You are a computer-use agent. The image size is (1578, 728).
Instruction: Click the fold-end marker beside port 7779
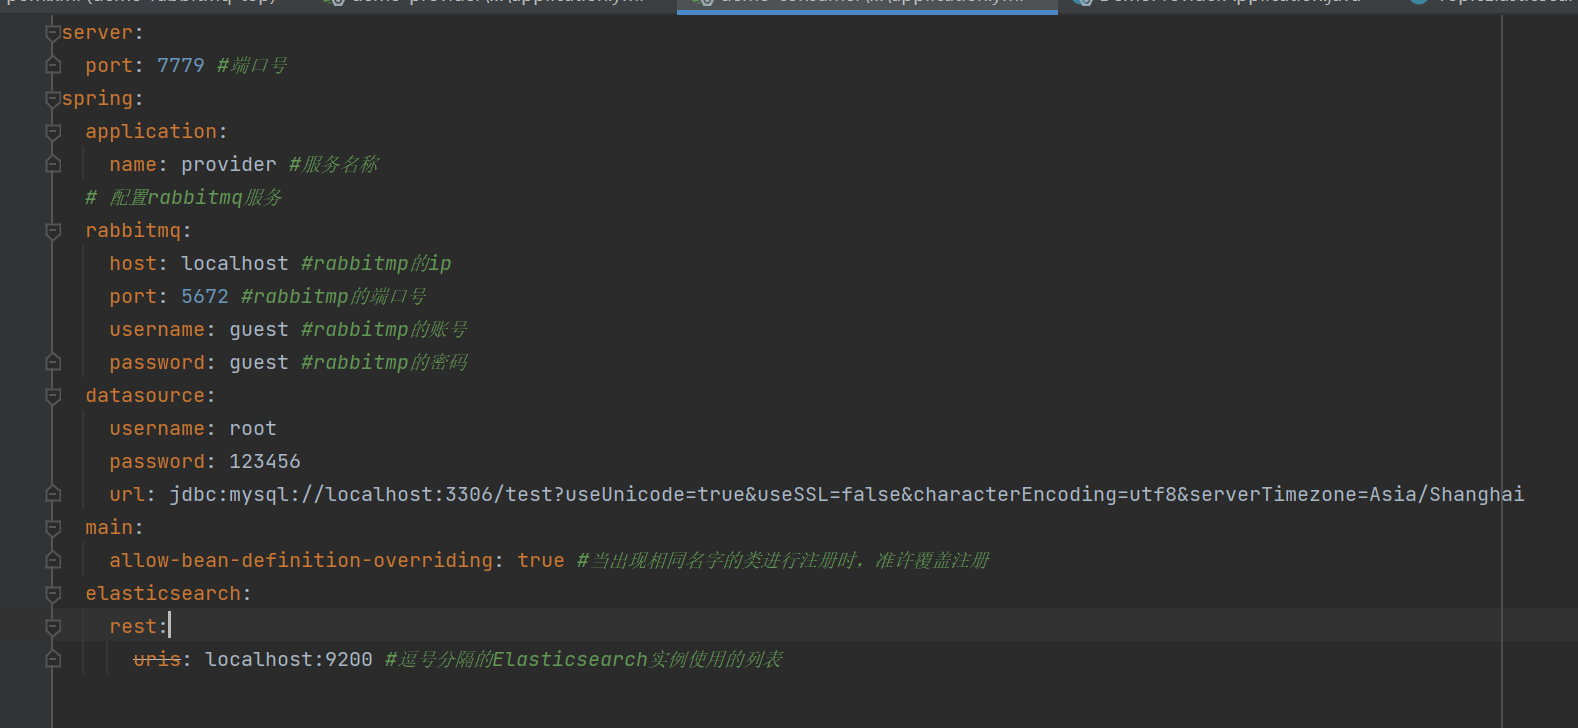tap(53, 66)
